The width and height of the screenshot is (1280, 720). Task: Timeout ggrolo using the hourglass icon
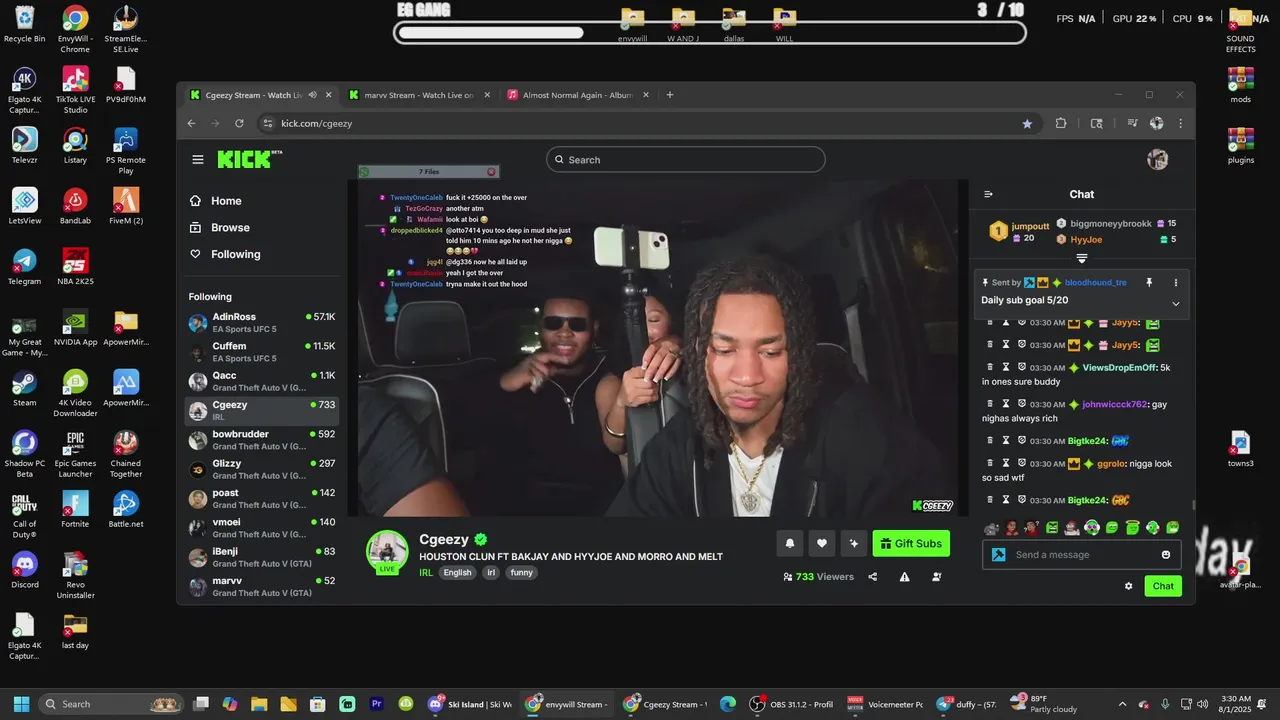(1006, 463)
